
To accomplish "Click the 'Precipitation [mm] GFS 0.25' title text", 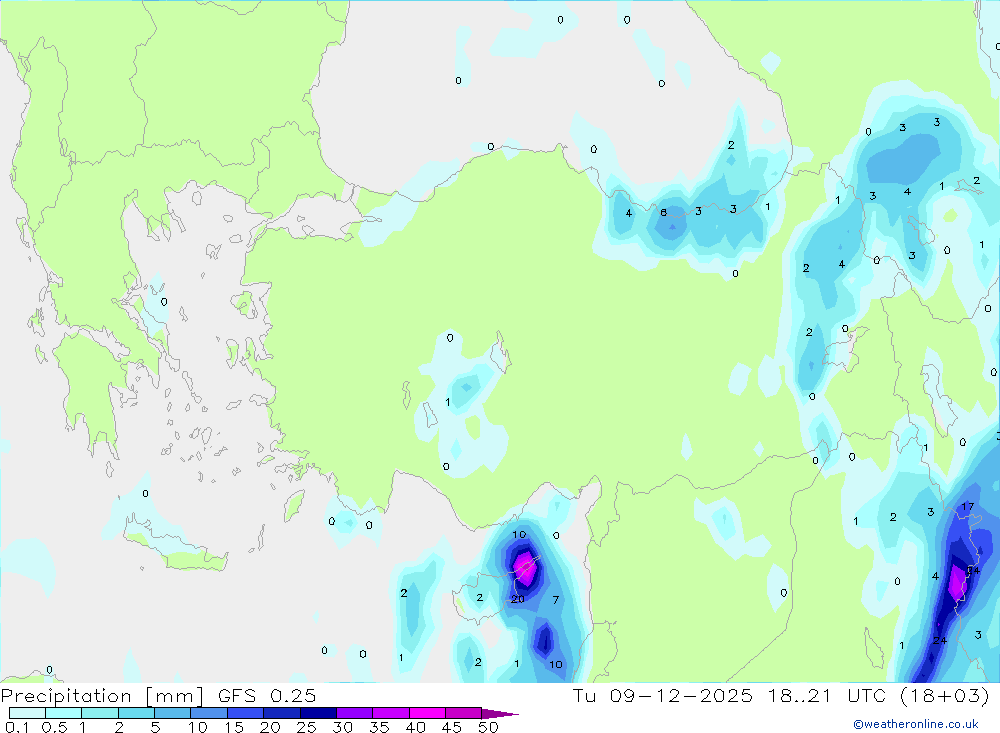I will pyautogui.click(x=158, y=696).
